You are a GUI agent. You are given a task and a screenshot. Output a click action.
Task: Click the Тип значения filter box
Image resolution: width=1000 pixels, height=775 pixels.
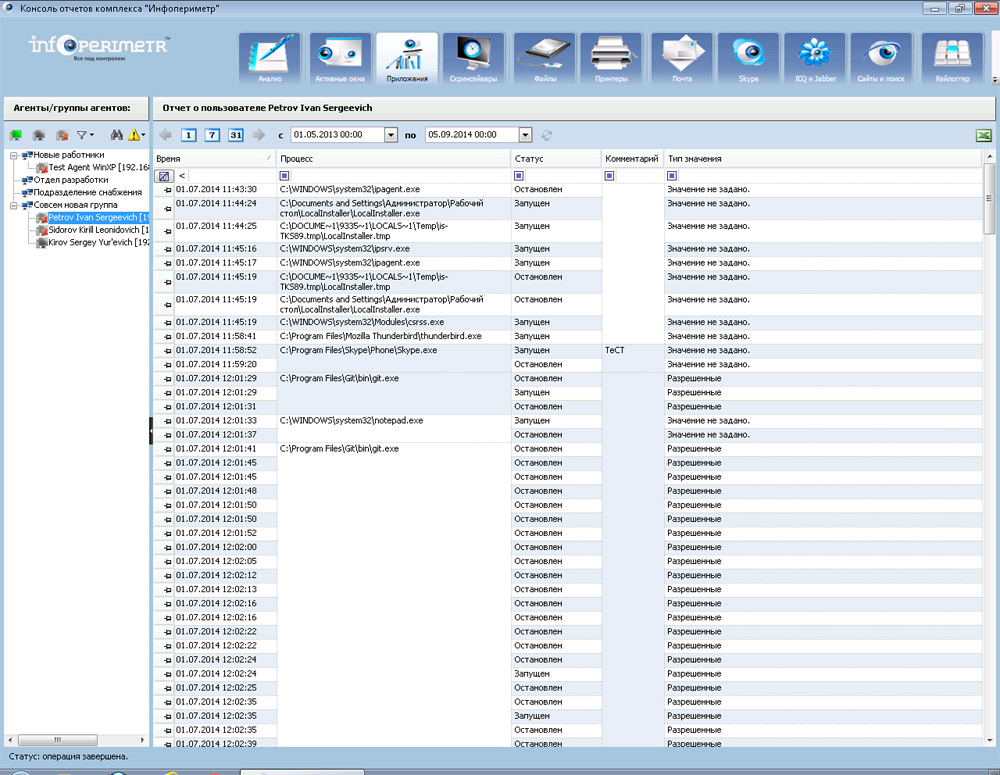coord(672,176)
